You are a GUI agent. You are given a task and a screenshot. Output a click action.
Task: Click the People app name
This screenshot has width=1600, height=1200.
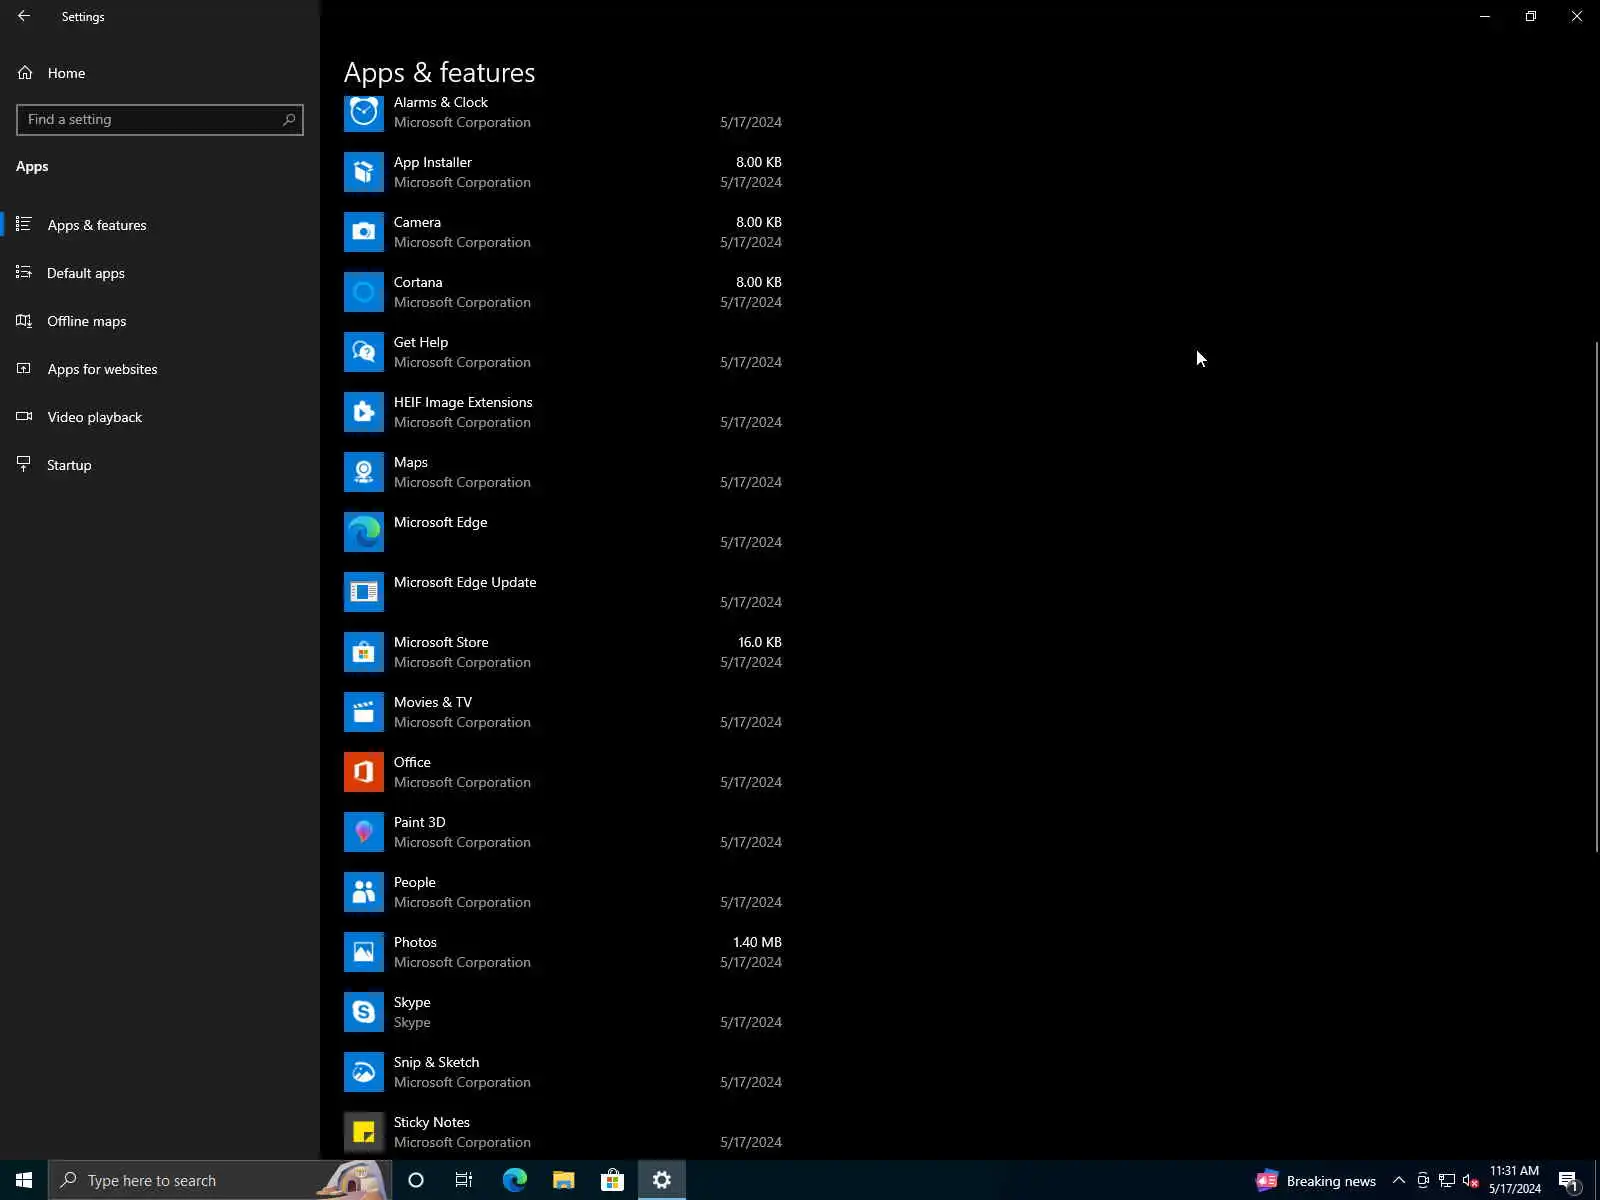(415, 882)
